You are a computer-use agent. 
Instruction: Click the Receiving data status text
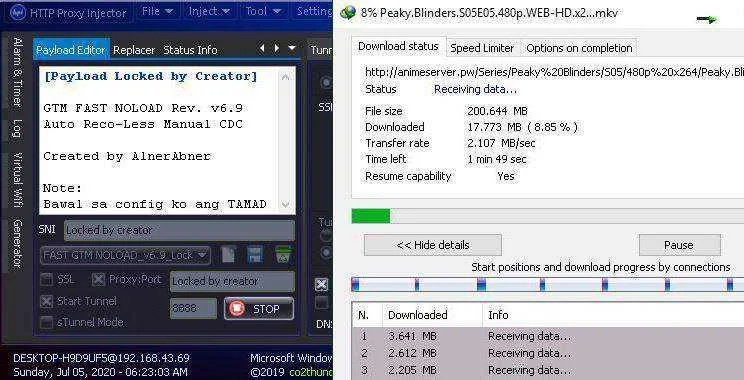coord(475,89)
